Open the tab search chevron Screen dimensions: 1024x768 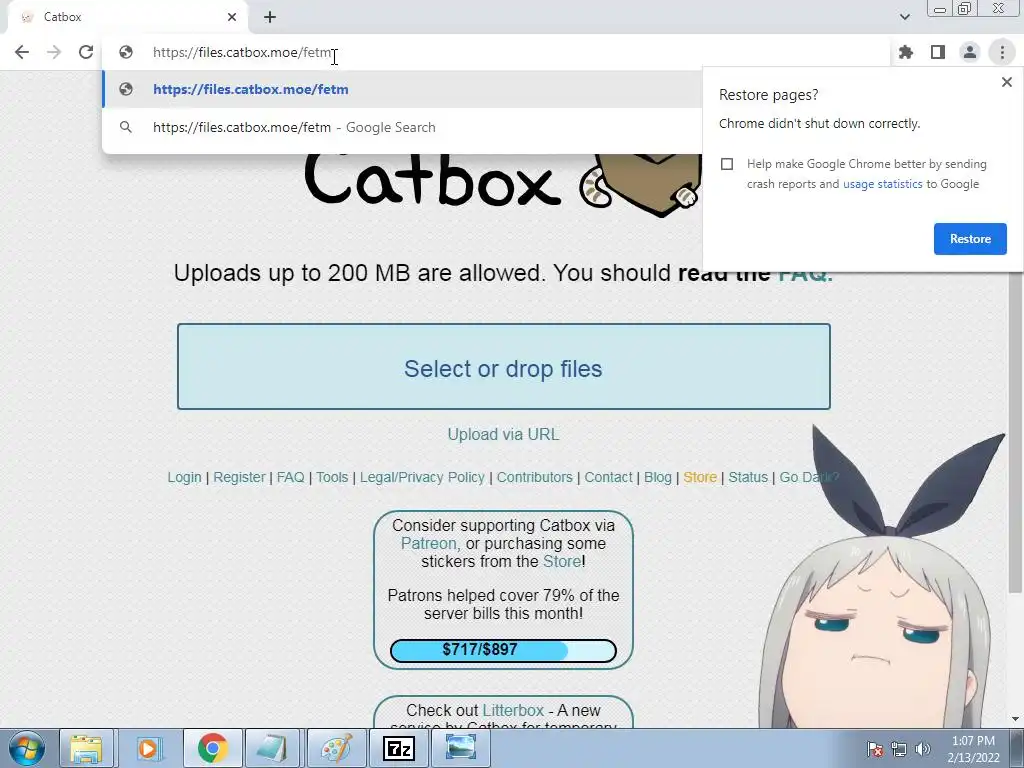click(904, 17)
